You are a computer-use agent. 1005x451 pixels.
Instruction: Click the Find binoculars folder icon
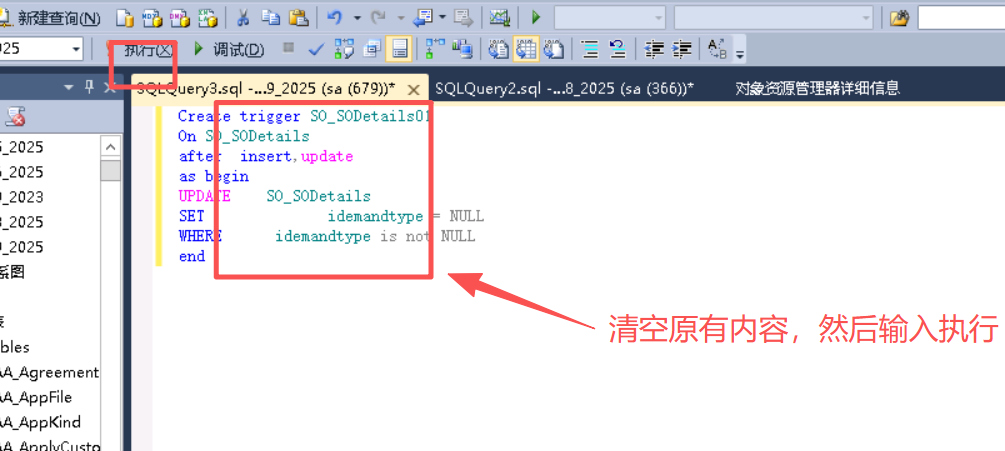pos(899,18)
